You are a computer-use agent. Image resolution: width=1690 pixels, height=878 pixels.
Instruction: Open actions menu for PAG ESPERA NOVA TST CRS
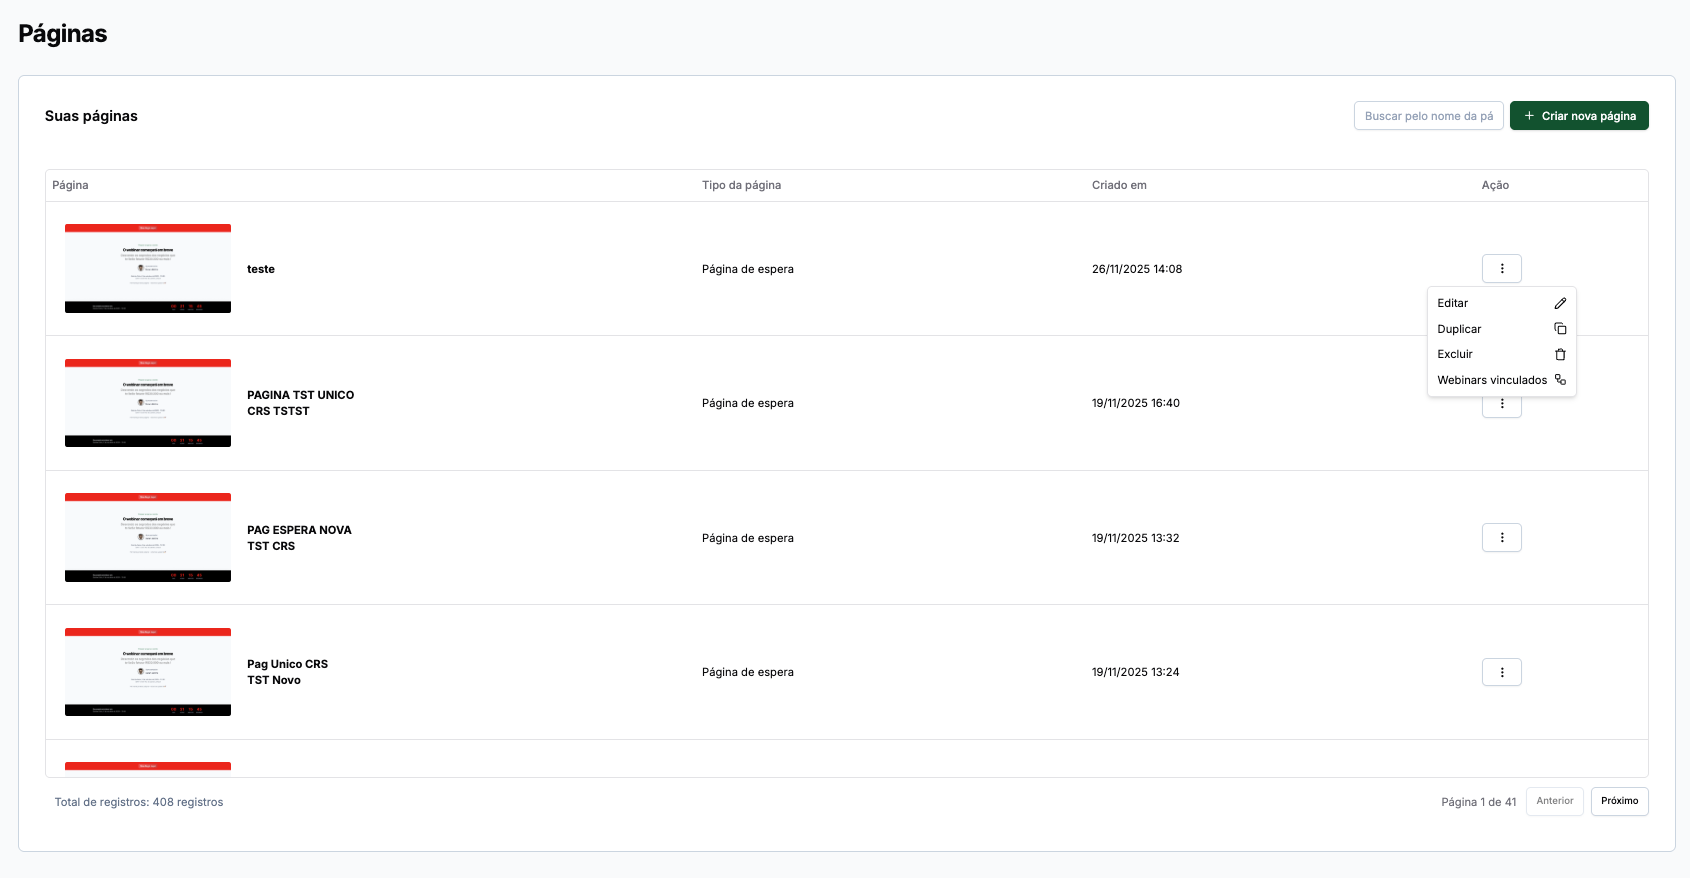(1501, 538)
